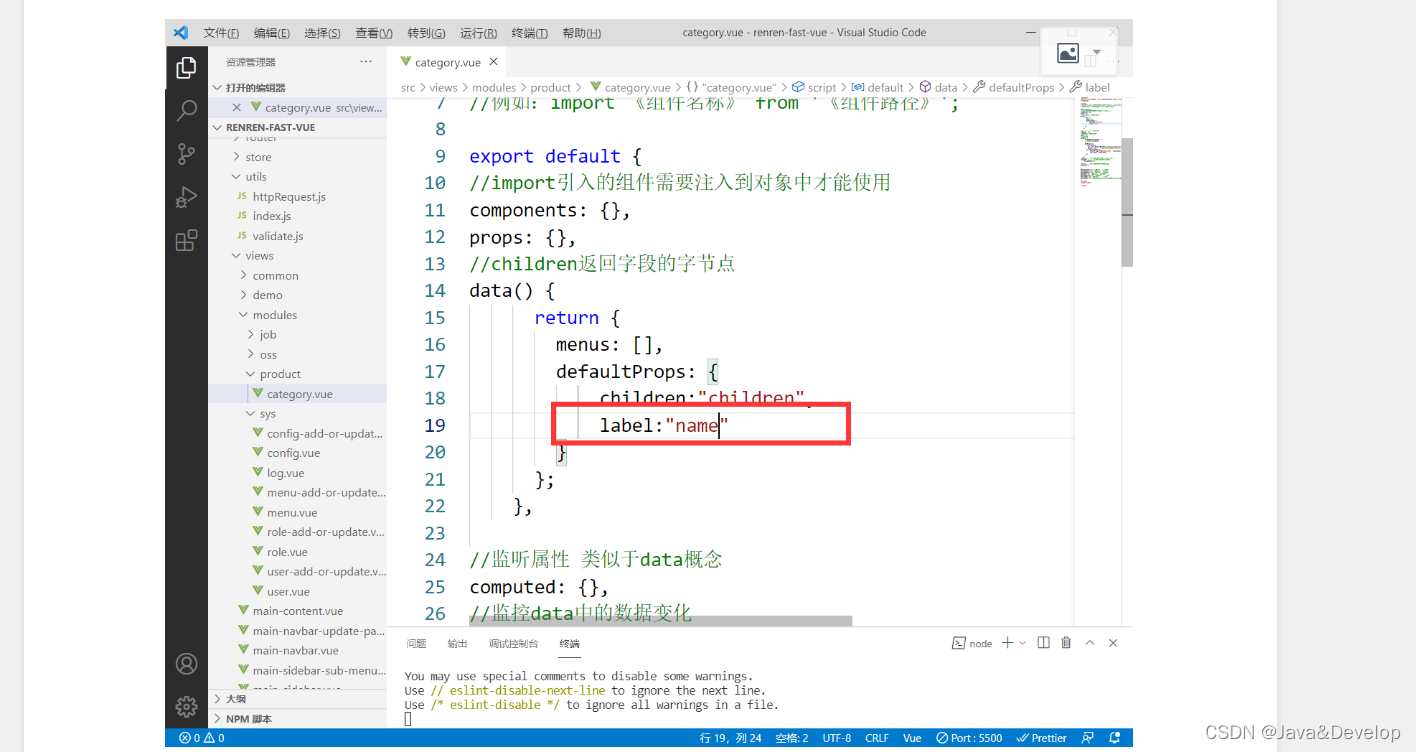The height and width of the screenshot is (752, 1416).
Task: Click the Prettier status bar item
Action: click(x=1042, y=738)
